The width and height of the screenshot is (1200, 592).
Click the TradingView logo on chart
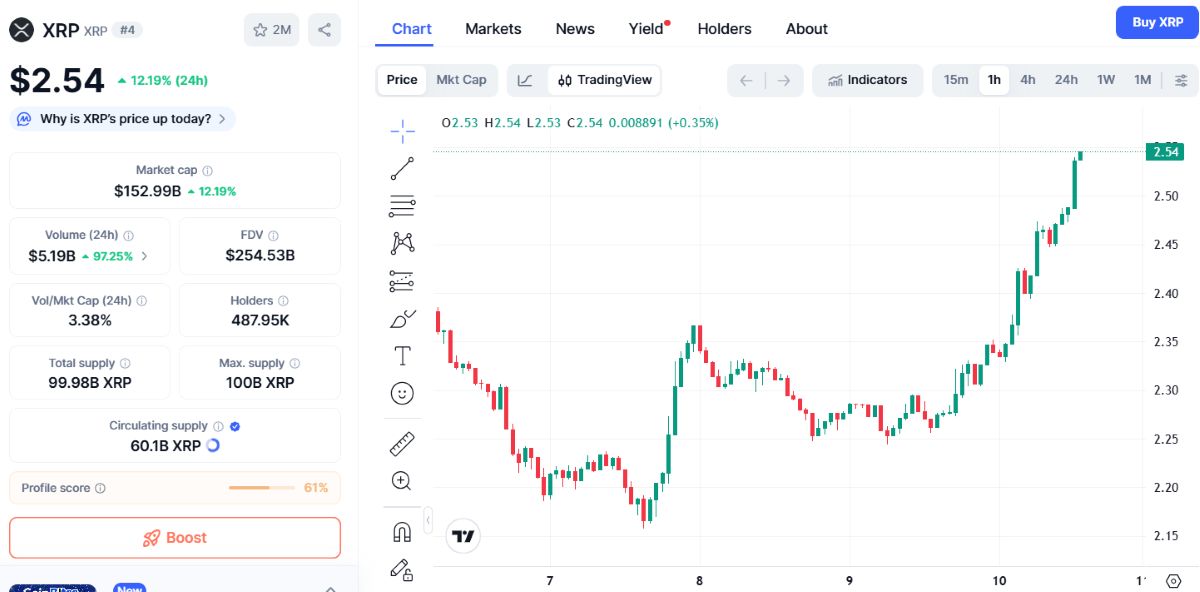tap(463, 537)
